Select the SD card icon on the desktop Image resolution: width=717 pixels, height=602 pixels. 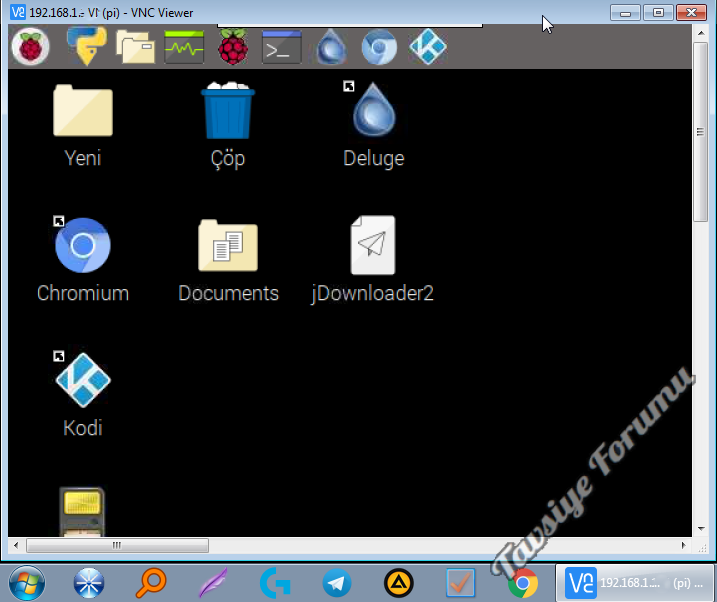coord(82,511)
